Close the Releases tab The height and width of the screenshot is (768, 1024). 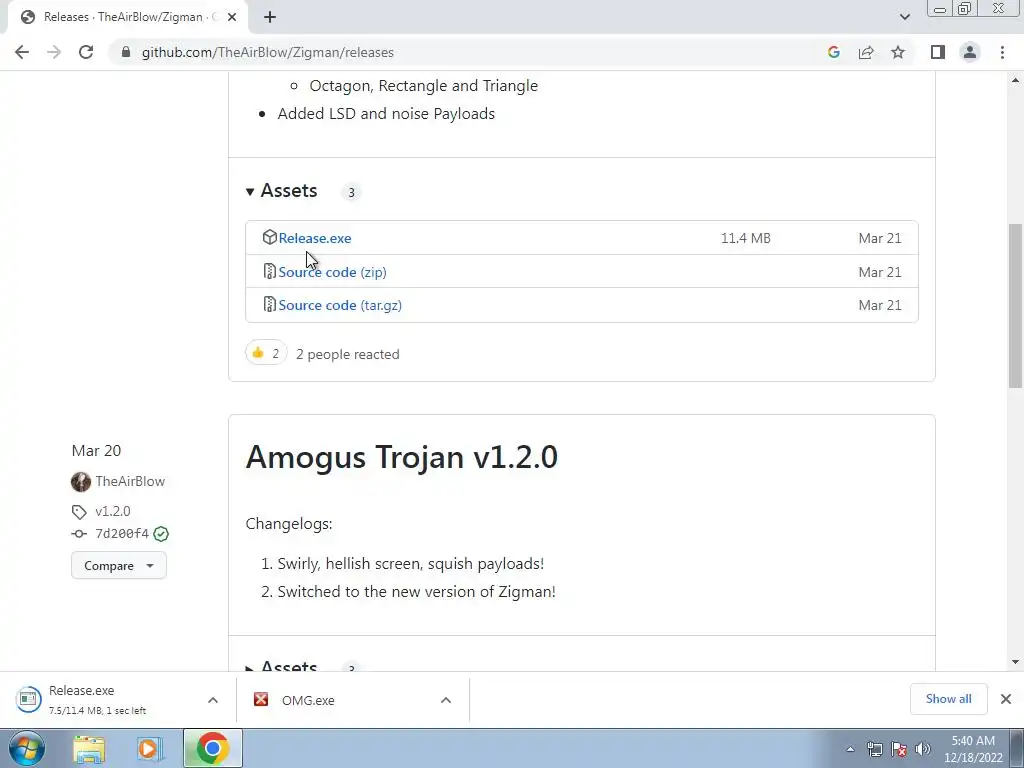232,17
